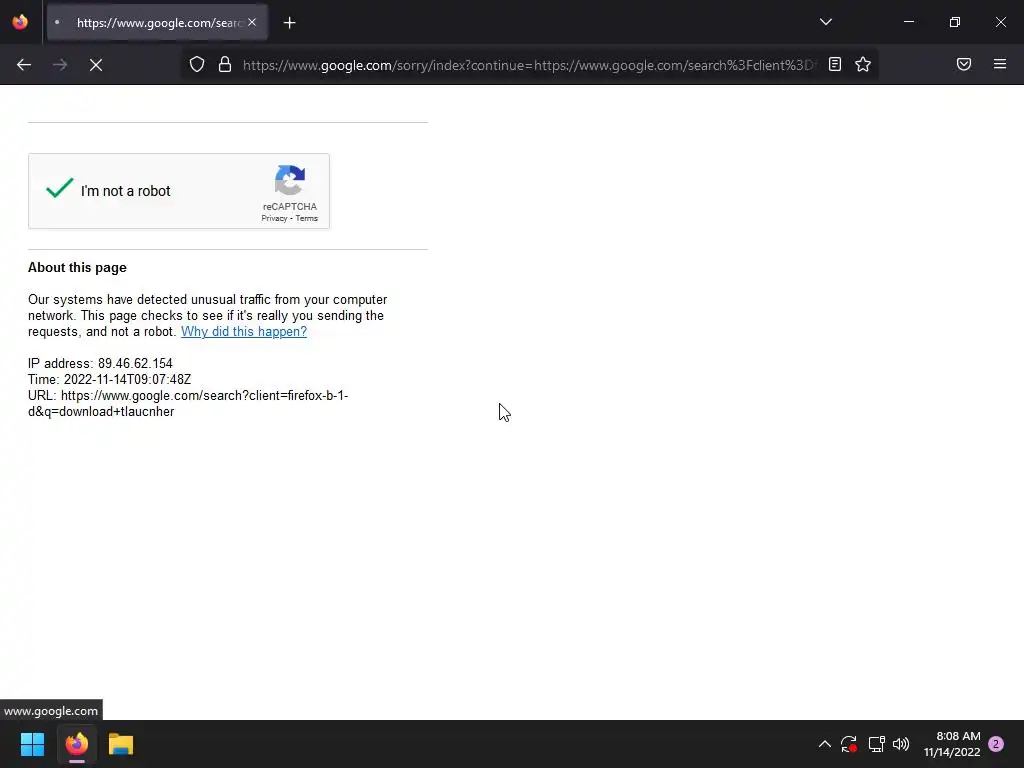This screenshot has width=1024, height=768.
Task: View site security via padlock icon
Action: point(225,65)
